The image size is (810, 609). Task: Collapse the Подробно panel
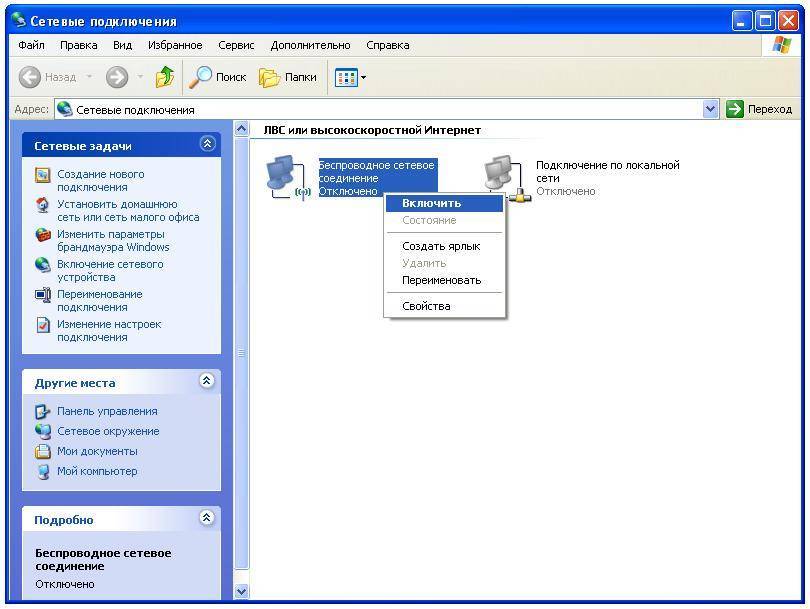pos(207,518)
